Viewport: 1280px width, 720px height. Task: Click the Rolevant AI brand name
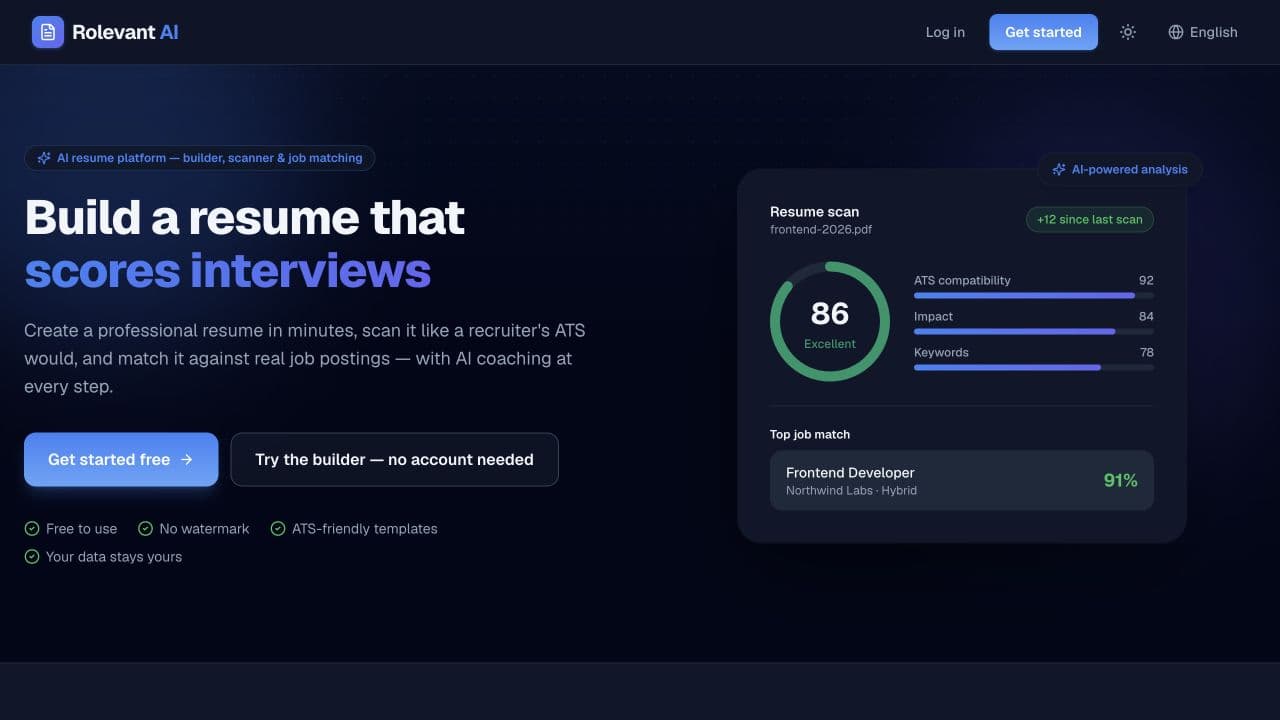(x=125, y=32)
